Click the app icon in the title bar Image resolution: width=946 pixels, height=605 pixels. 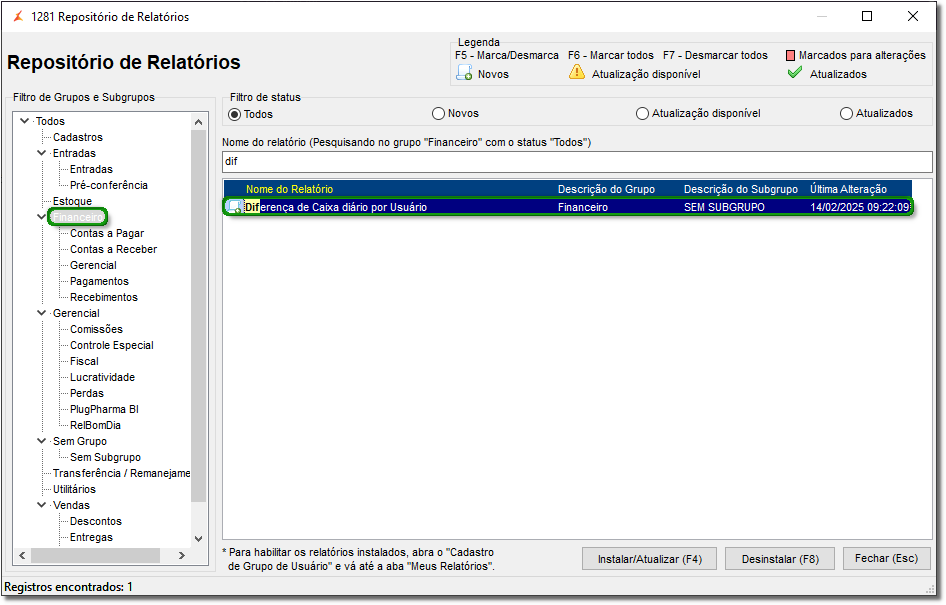(x=18, y=16)
